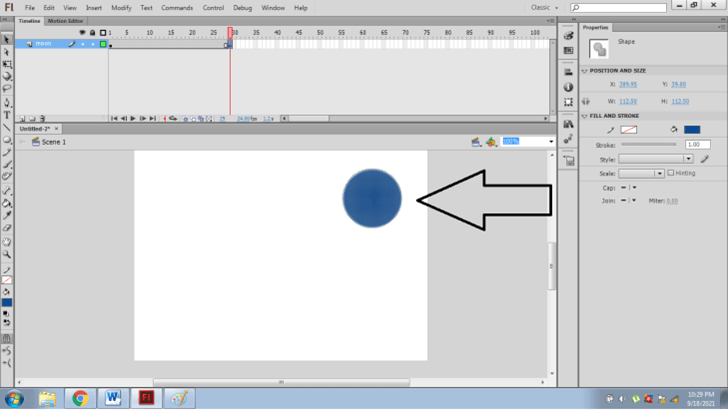Select the Zoom magnifier tool
728x410 pixels.
(x=6, y=254)
